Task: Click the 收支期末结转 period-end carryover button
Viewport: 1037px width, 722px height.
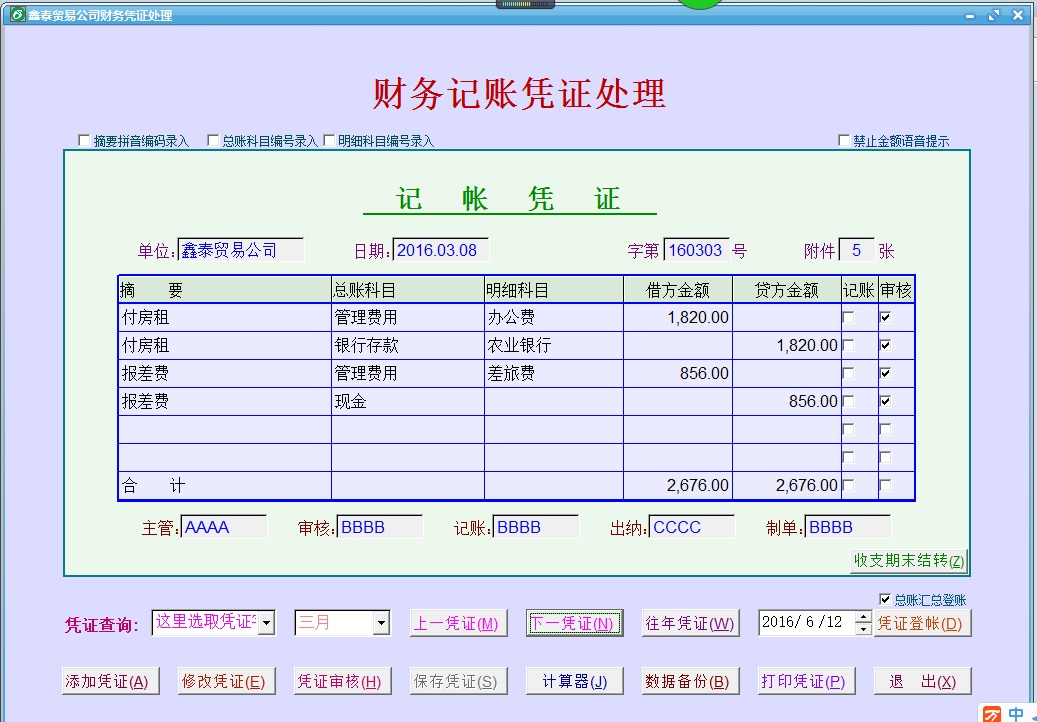Action: click(908, 561)
